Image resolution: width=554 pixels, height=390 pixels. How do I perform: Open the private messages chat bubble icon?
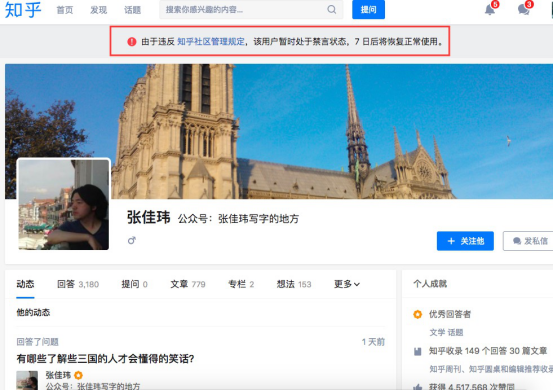pos(524,9)
